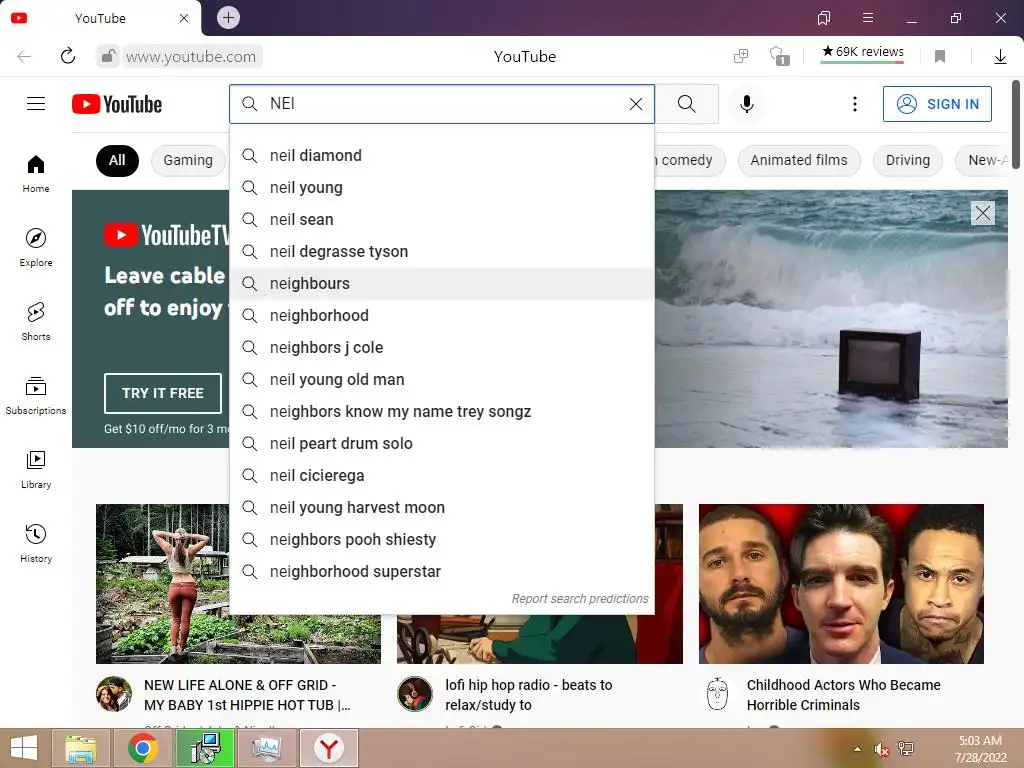The height and width of the screenshot is (768, 1024).
Task: Open lofi hip hop radio title
Action: [x=528, y=695]
